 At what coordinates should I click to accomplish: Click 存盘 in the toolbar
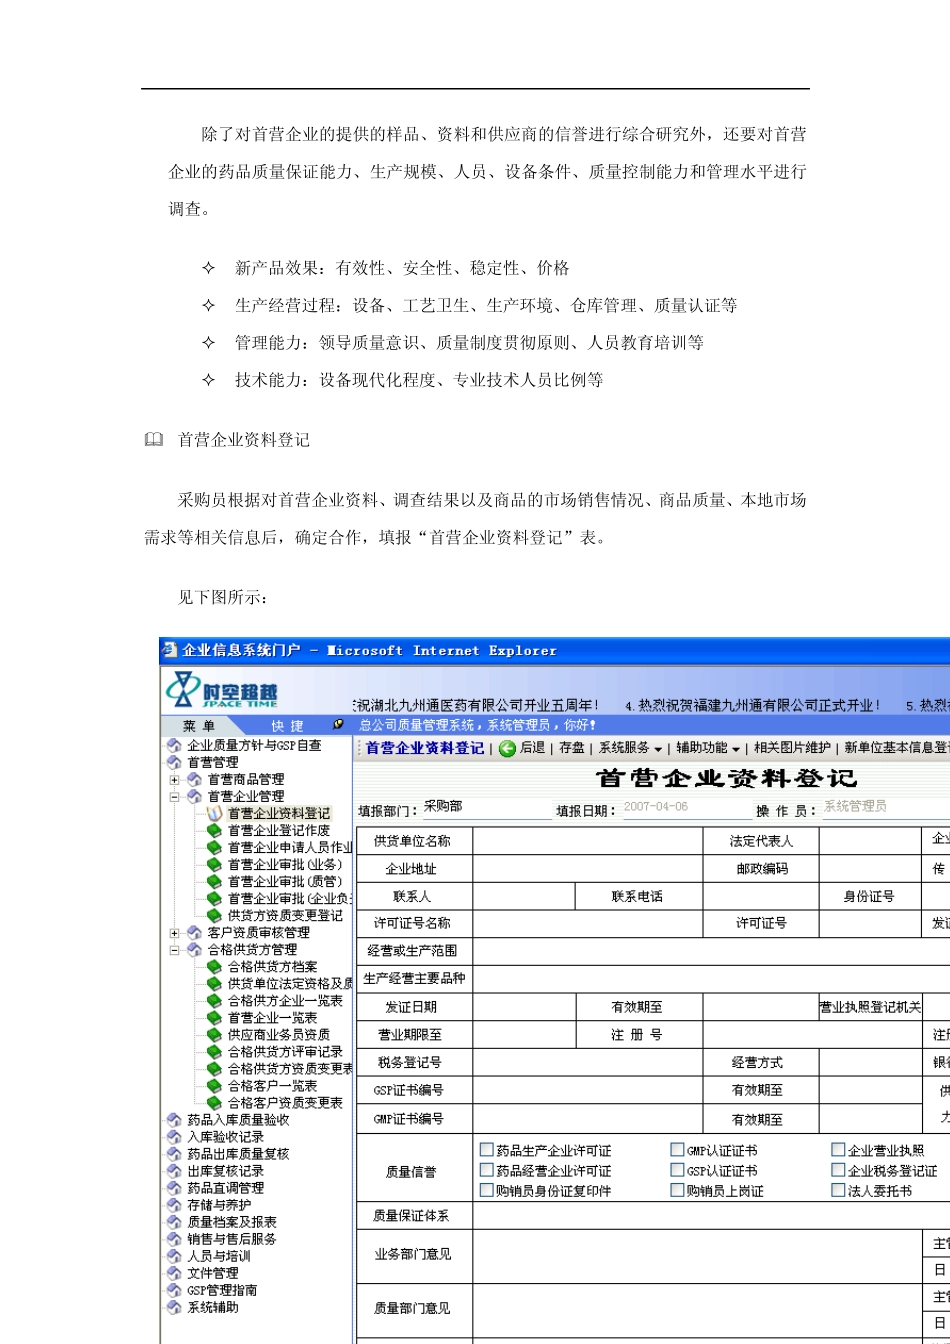tap(571, 748)
